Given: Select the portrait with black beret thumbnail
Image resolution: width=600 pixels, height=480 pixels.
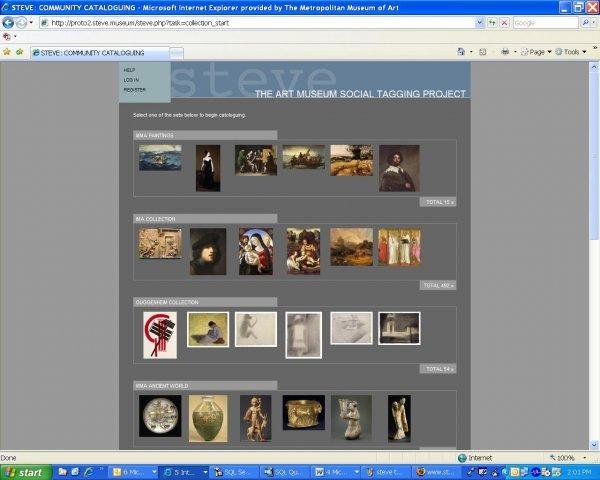Looking at the screenshot, I should 208,251.
